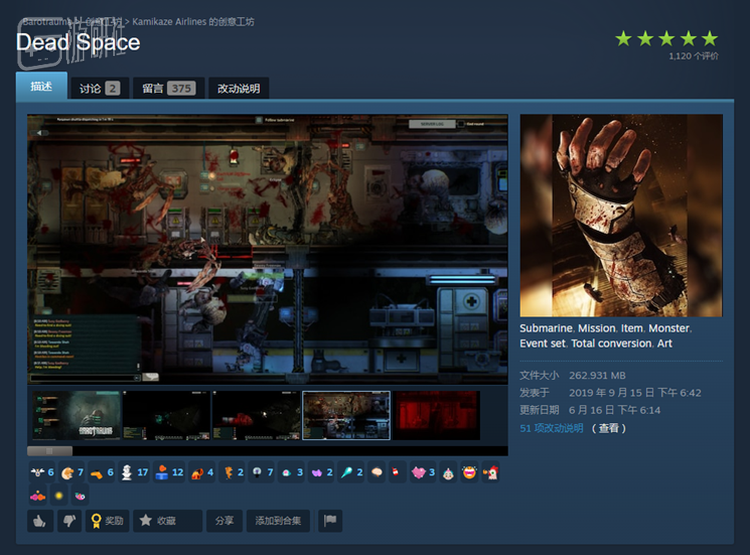
Task: Click the thumbs up rate button
Action: (41, 521)
